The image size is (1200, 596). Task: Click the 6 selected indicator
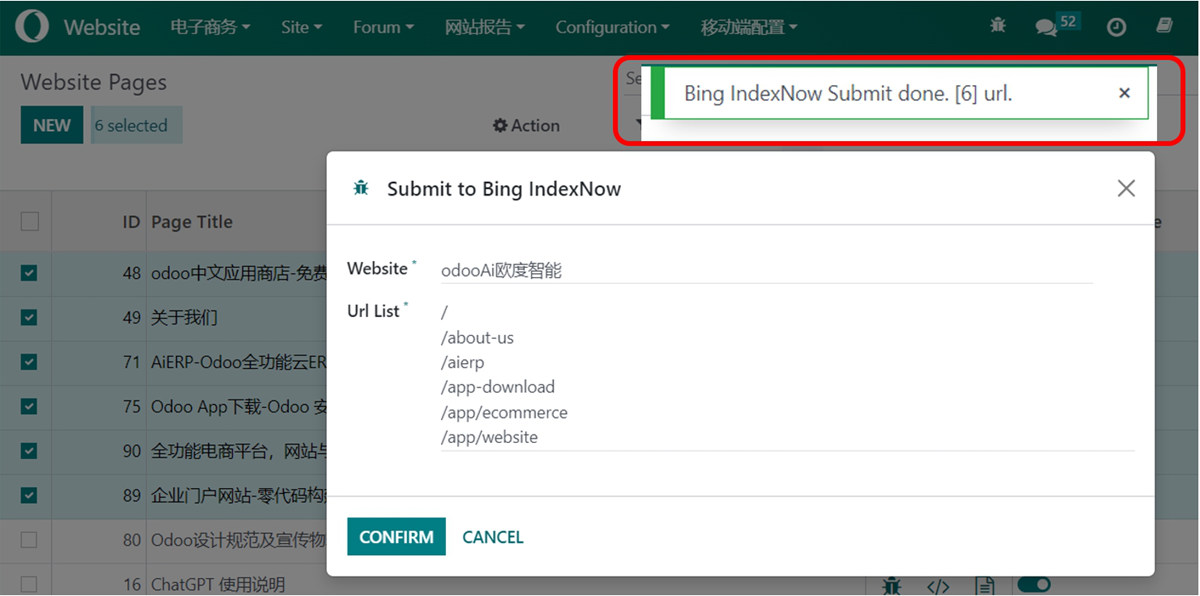[x=136, y=125]
